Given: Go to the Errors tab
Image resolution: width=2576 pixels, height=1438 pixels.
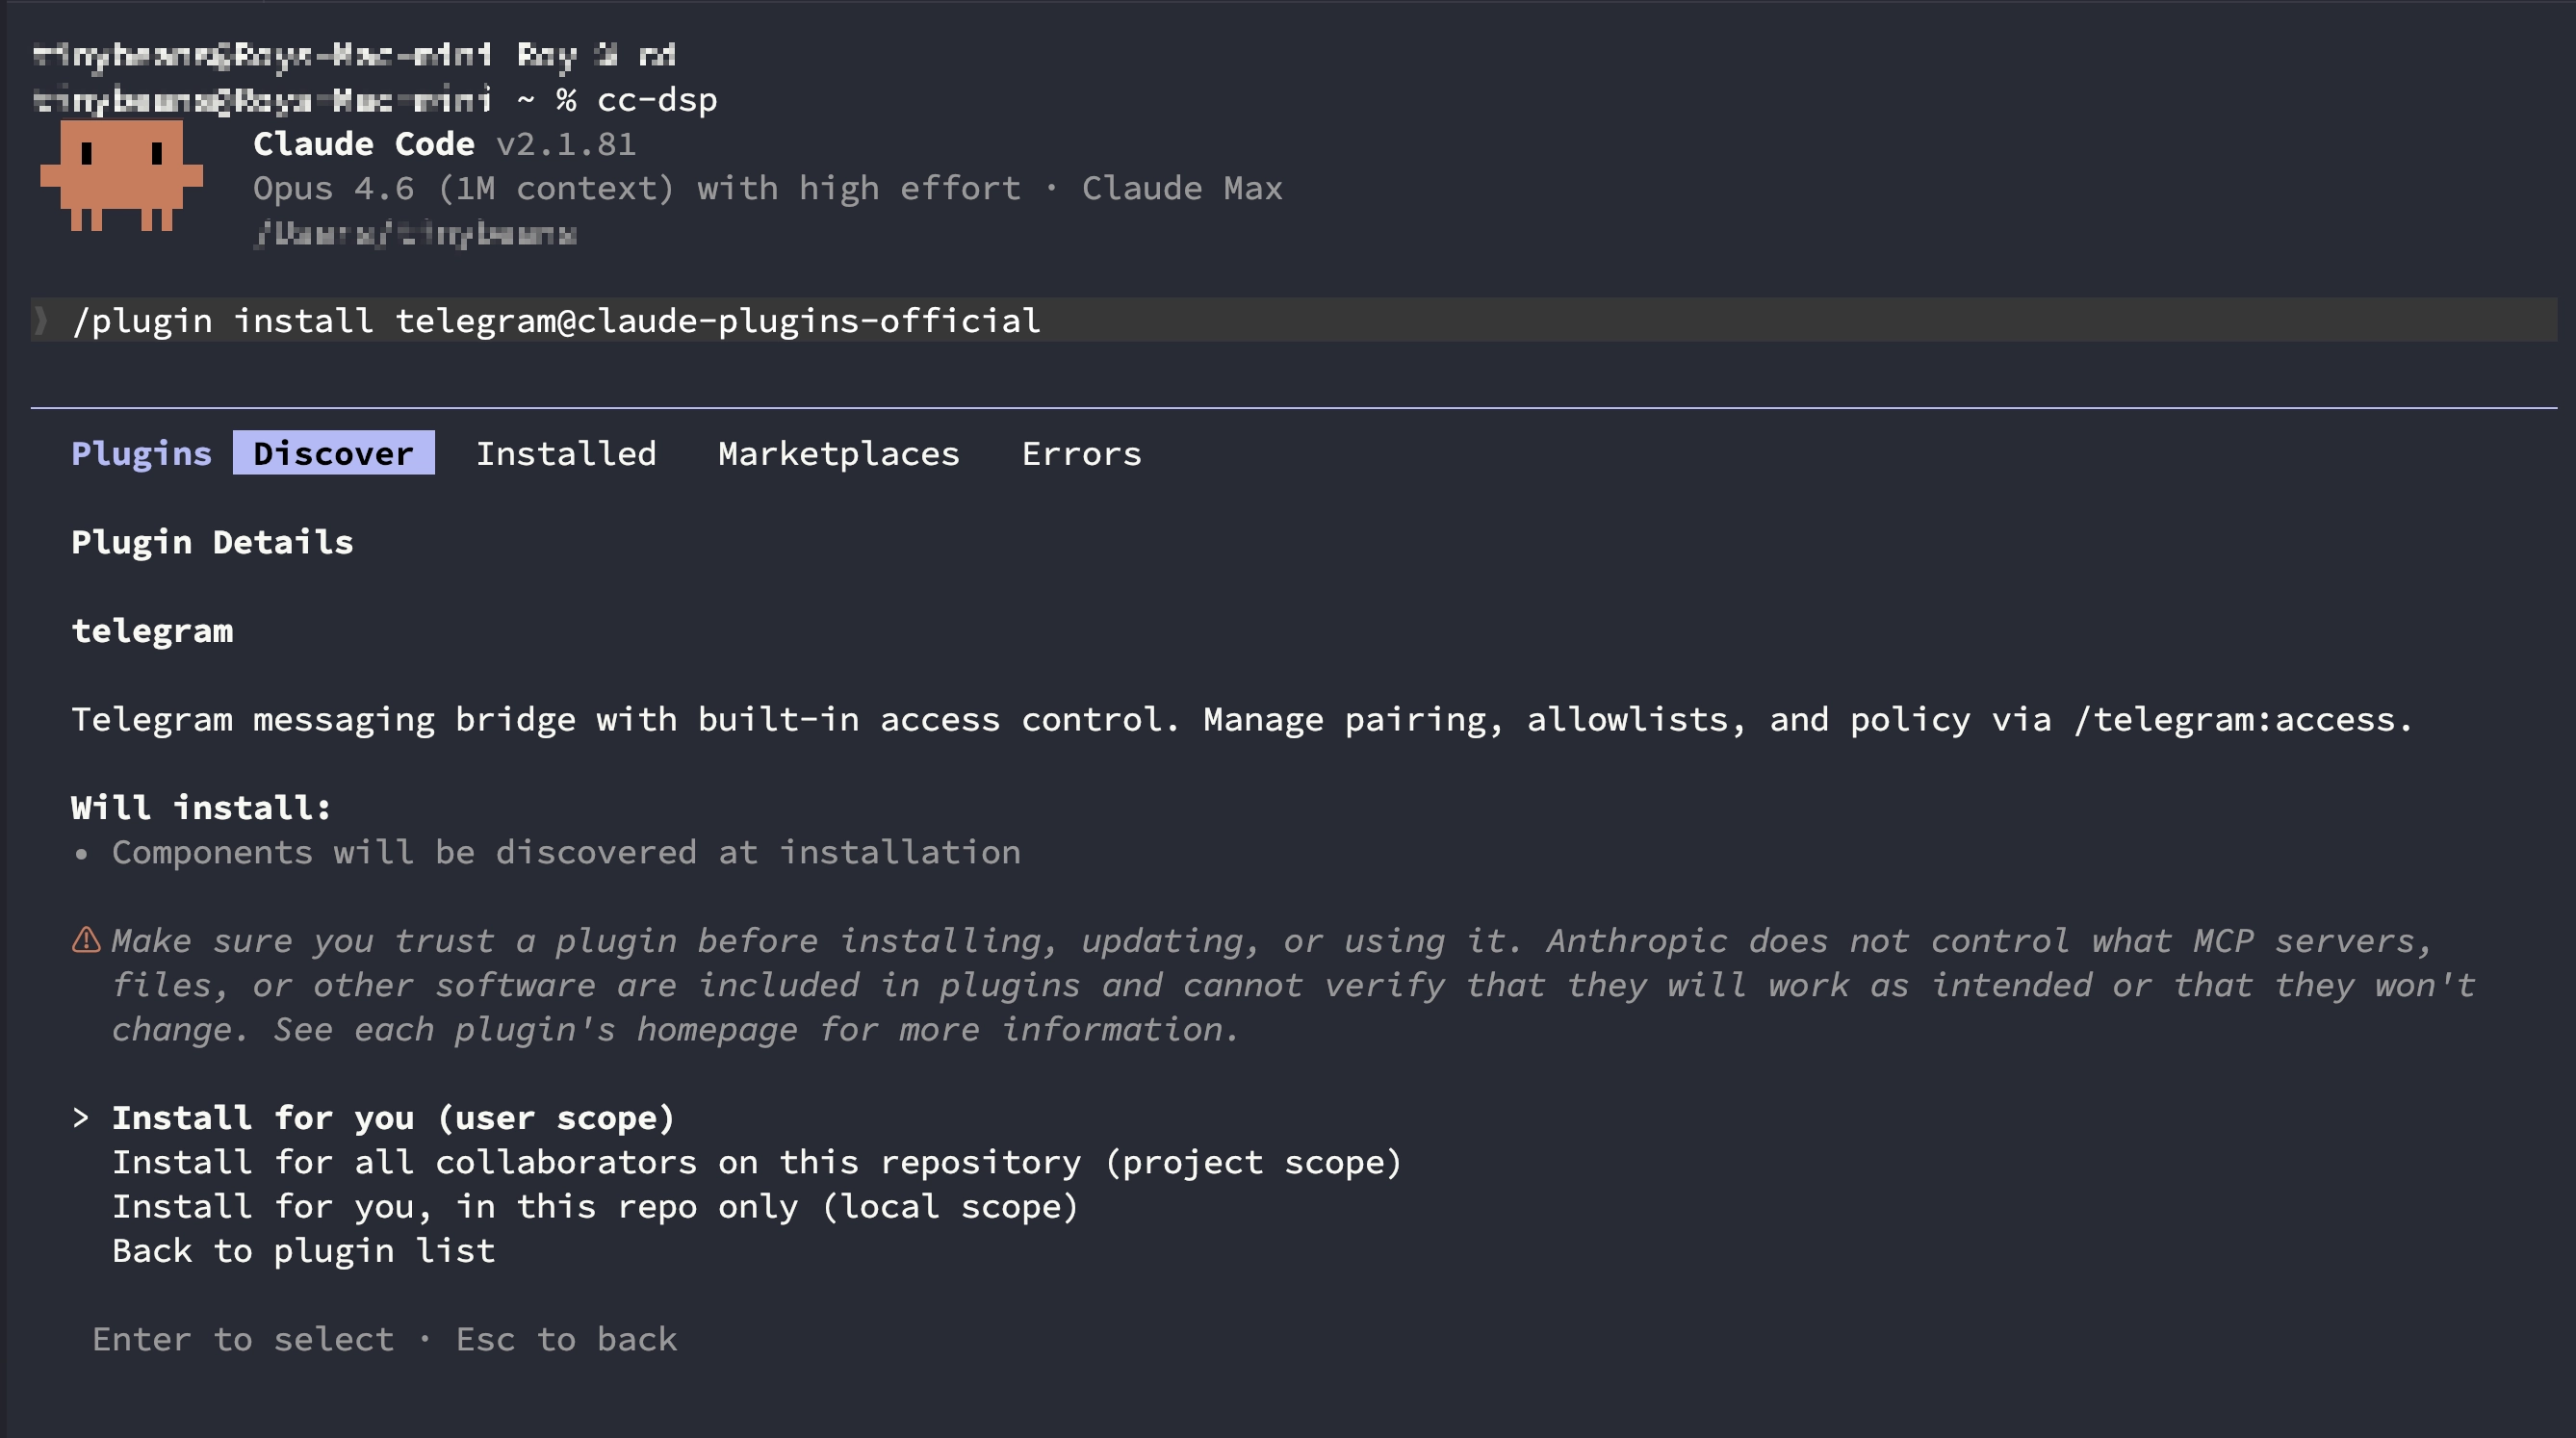Looking at the screenshot, I should point(1081,454).
